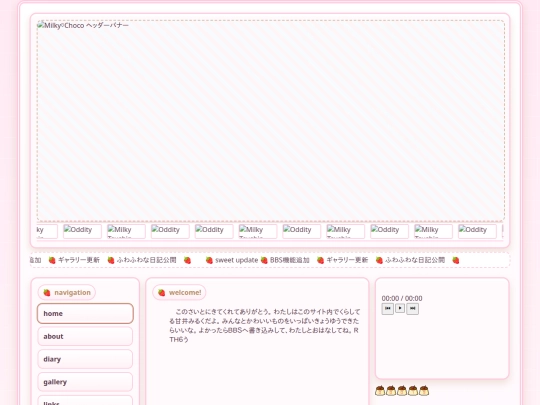This screenshot has width=540, height=405.
Task: Click the 'navigation' panel heading
Action: [66, 292]
